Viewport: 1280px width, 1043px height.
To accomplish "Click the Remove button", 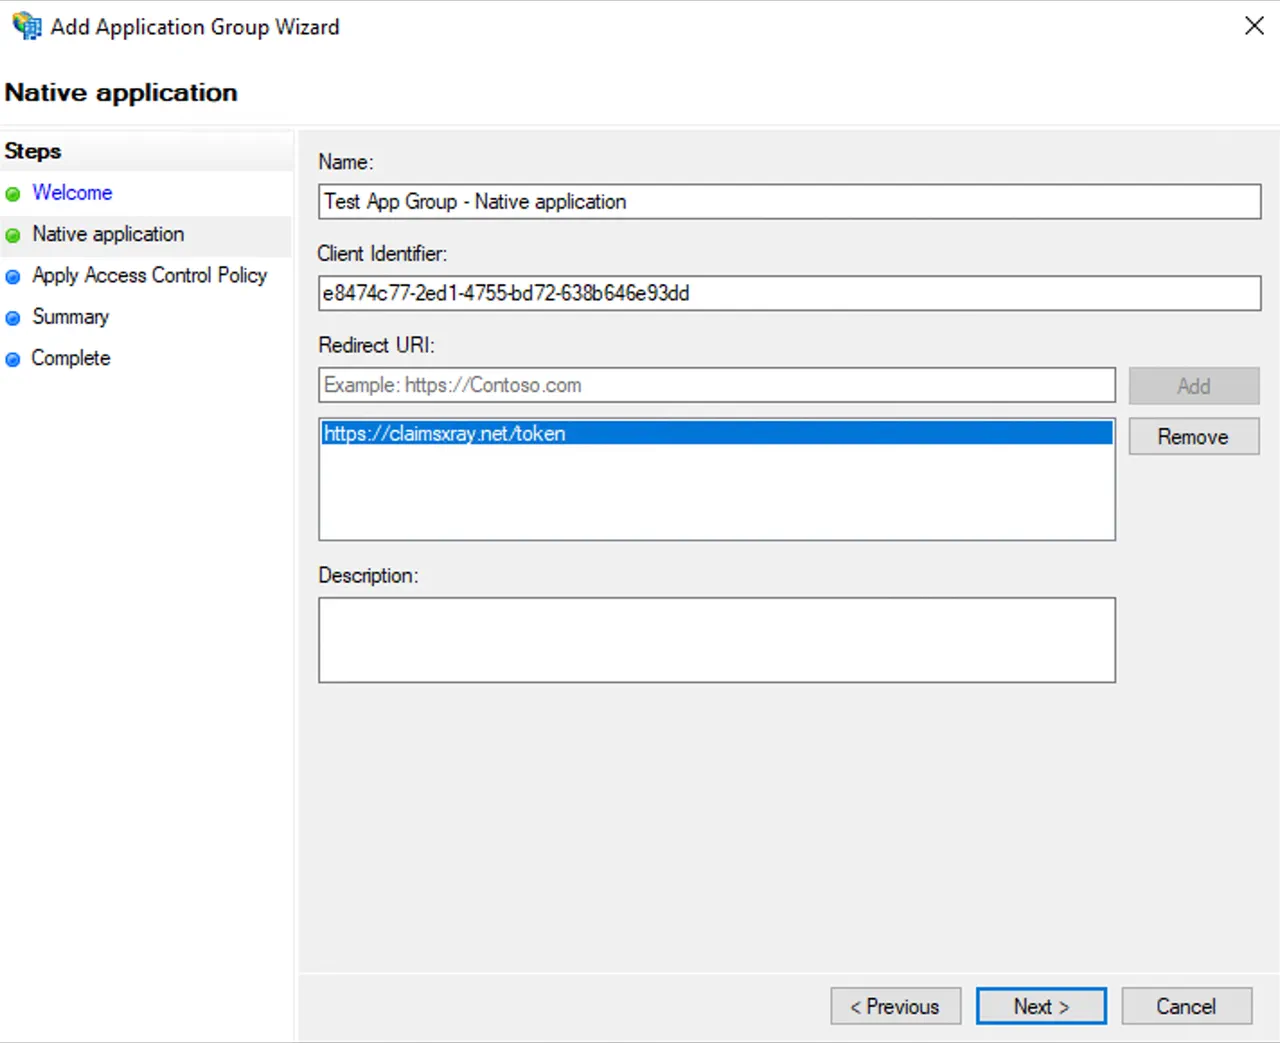I will [x=1194, y=437].
